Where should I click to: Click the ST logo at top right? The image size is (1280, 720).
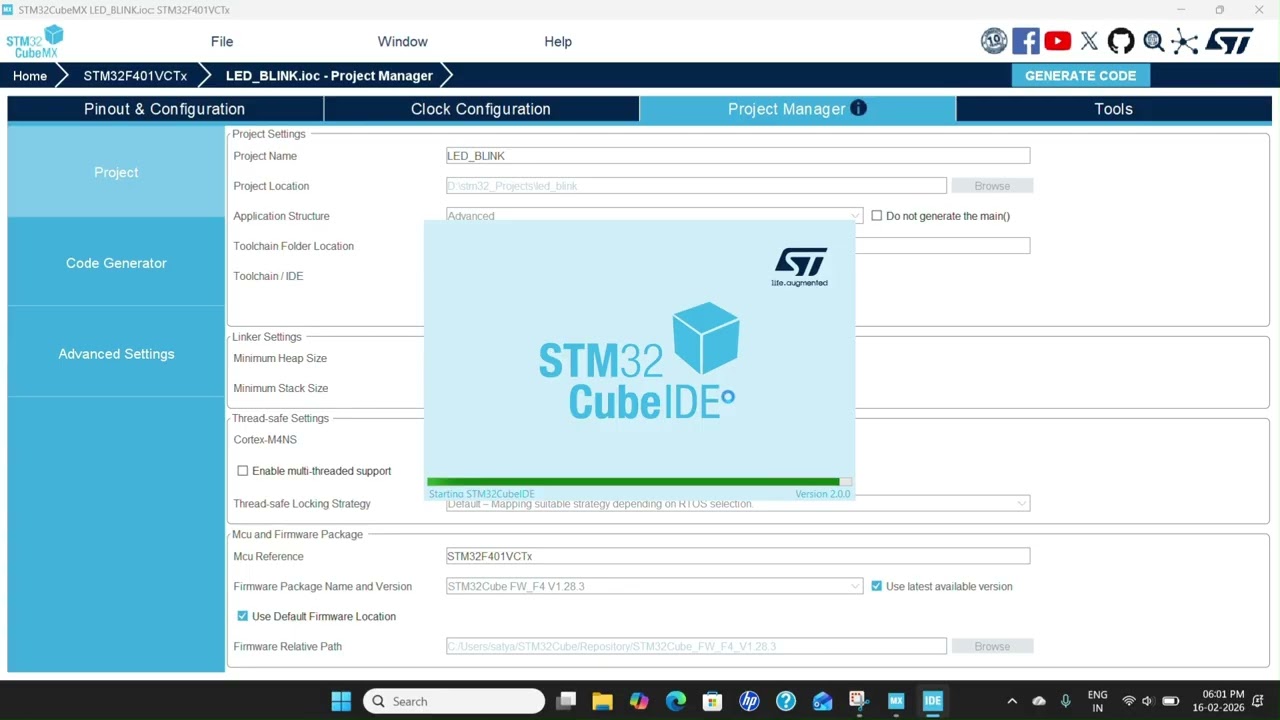tap(1229, 41)
